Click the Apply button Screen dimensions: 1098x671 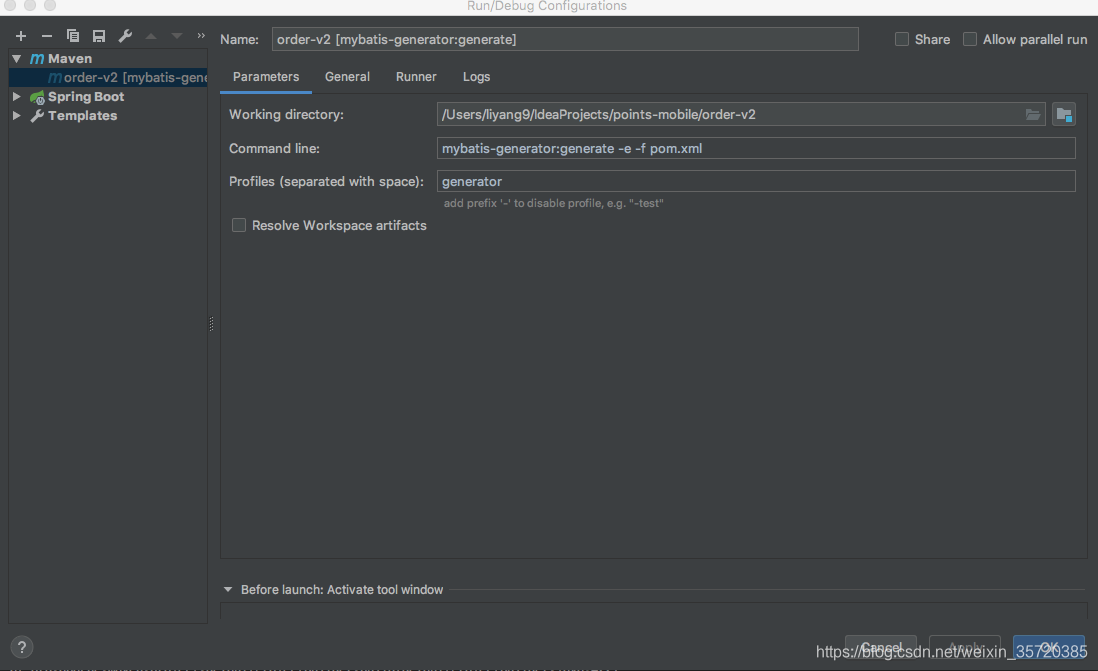(964, 647)
